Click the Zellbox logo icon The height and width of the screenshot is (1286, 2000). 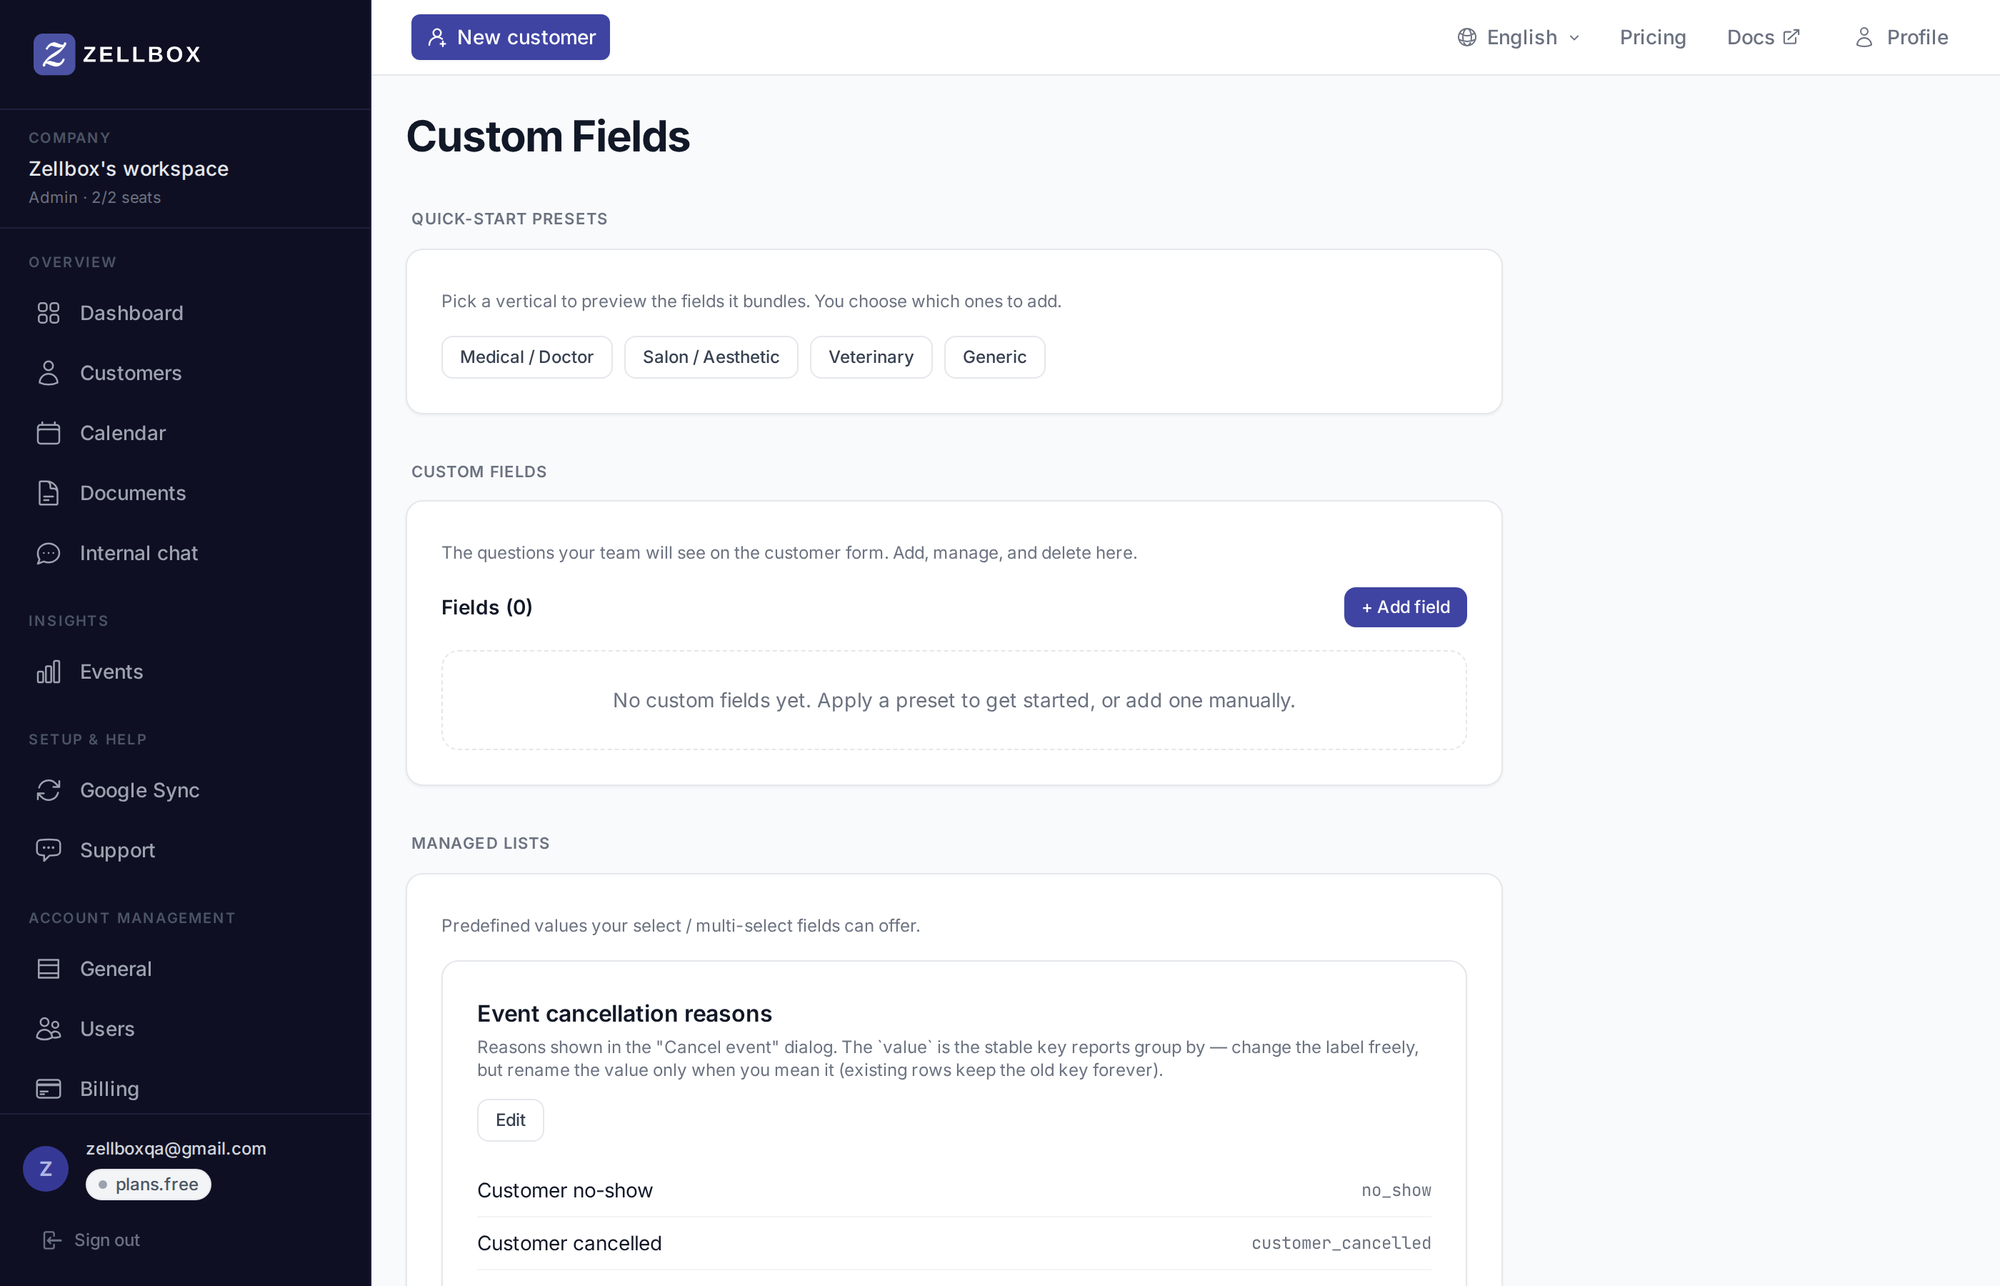pos(54,54)
